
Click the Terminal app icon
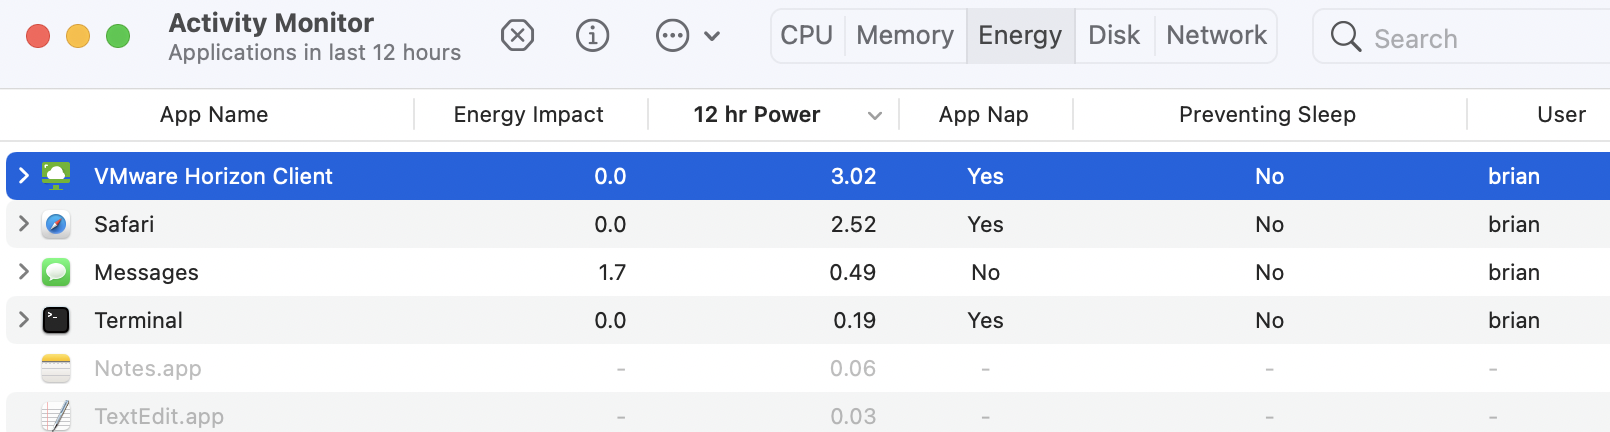point(56,320)
